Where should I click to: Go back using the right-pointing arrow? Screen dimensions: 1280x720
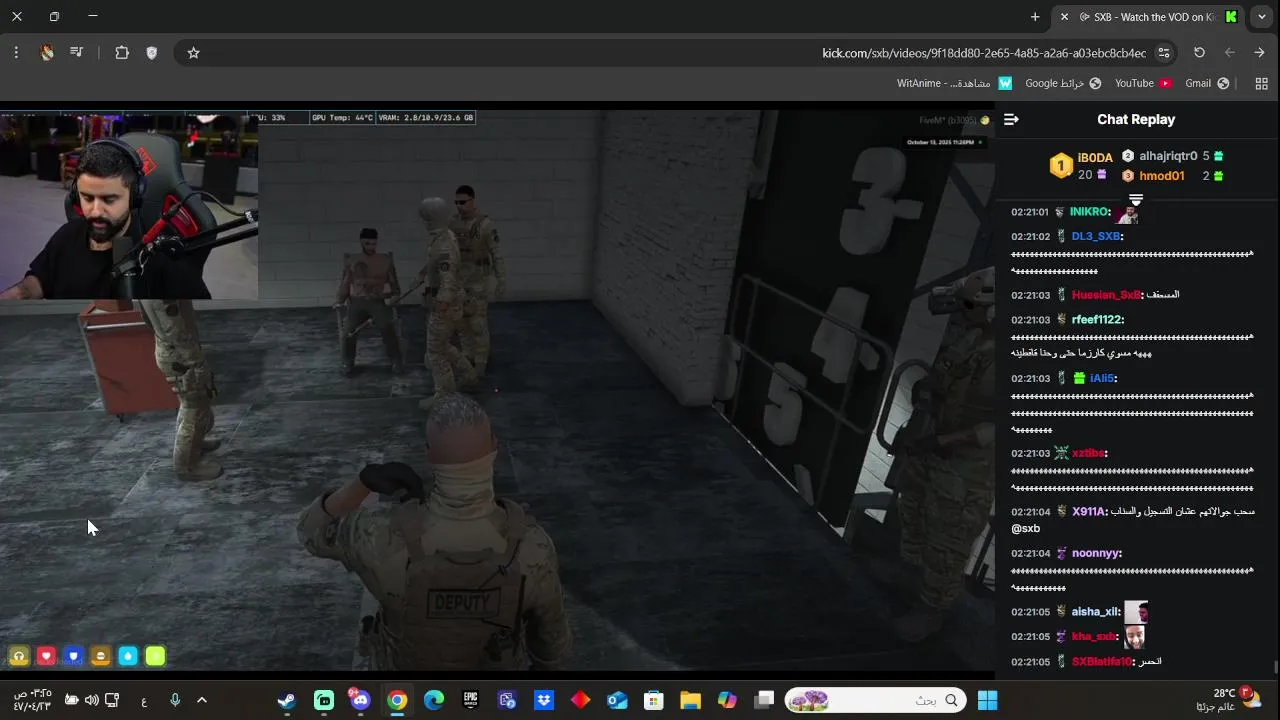coord(1259,53)
